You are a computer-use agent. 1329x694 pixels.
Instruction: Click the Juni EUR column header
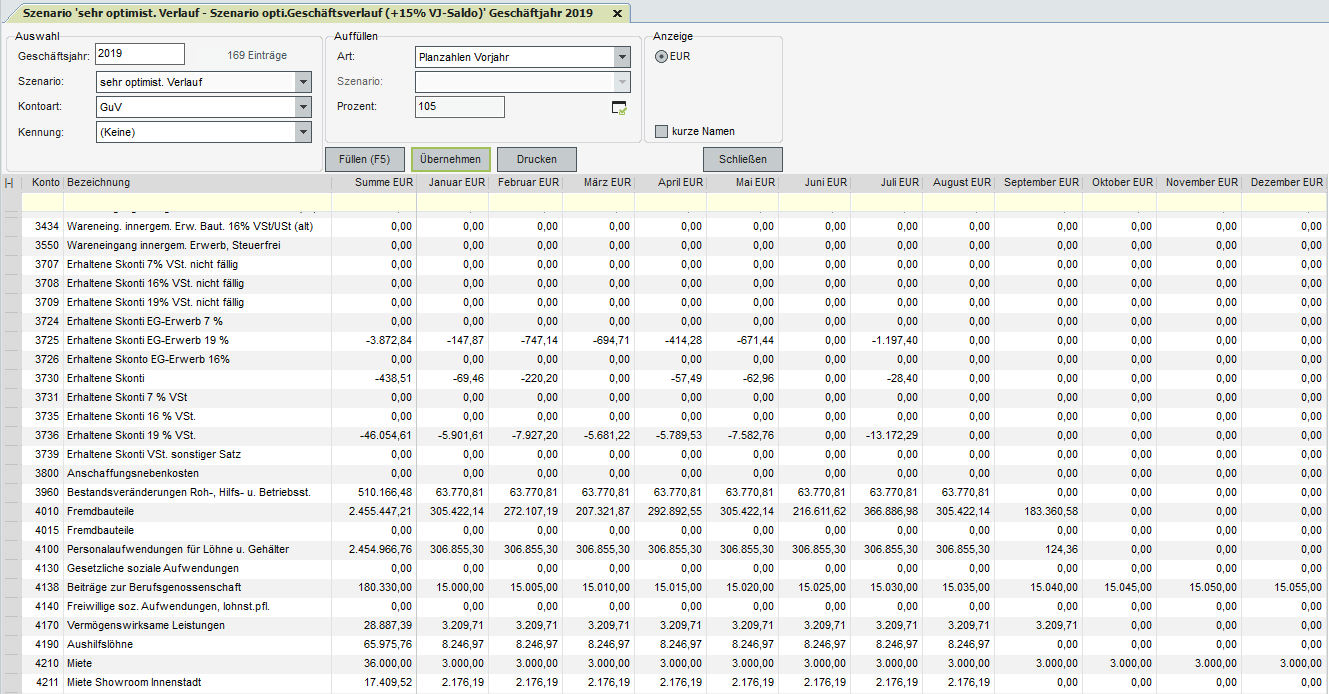(x=815, y=183)
